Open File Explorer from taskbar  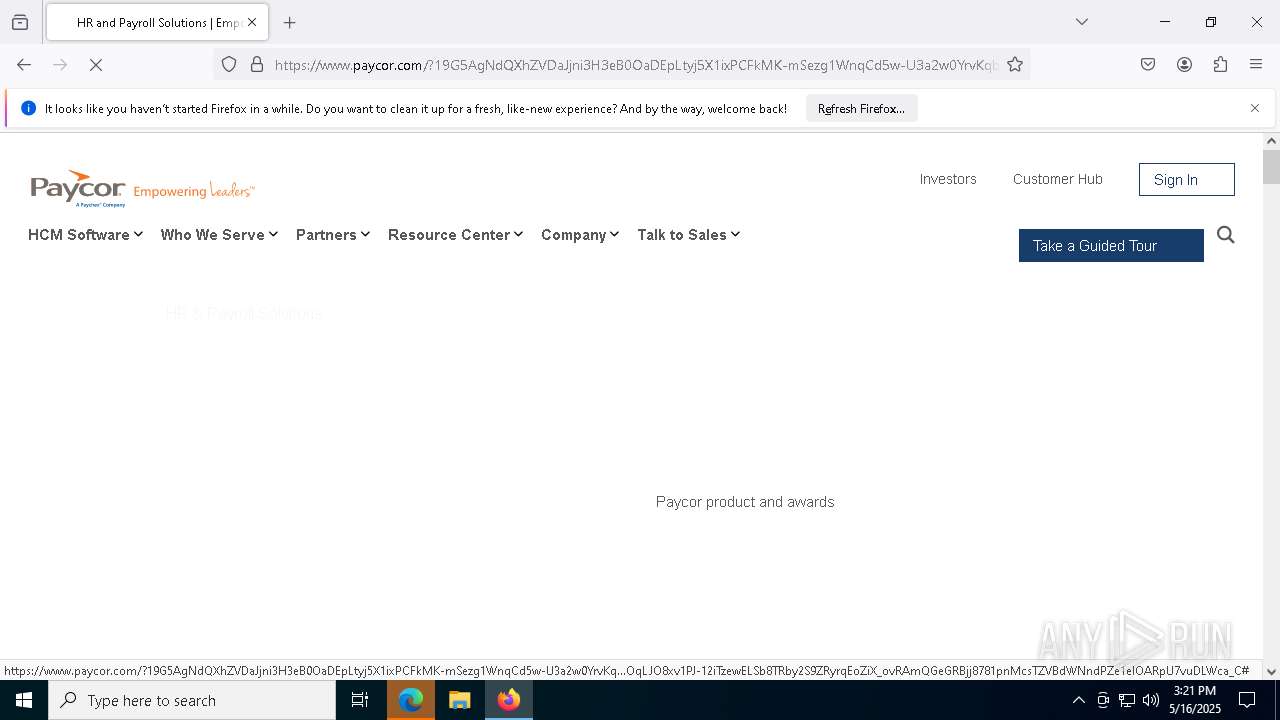(x=459, y=700)
